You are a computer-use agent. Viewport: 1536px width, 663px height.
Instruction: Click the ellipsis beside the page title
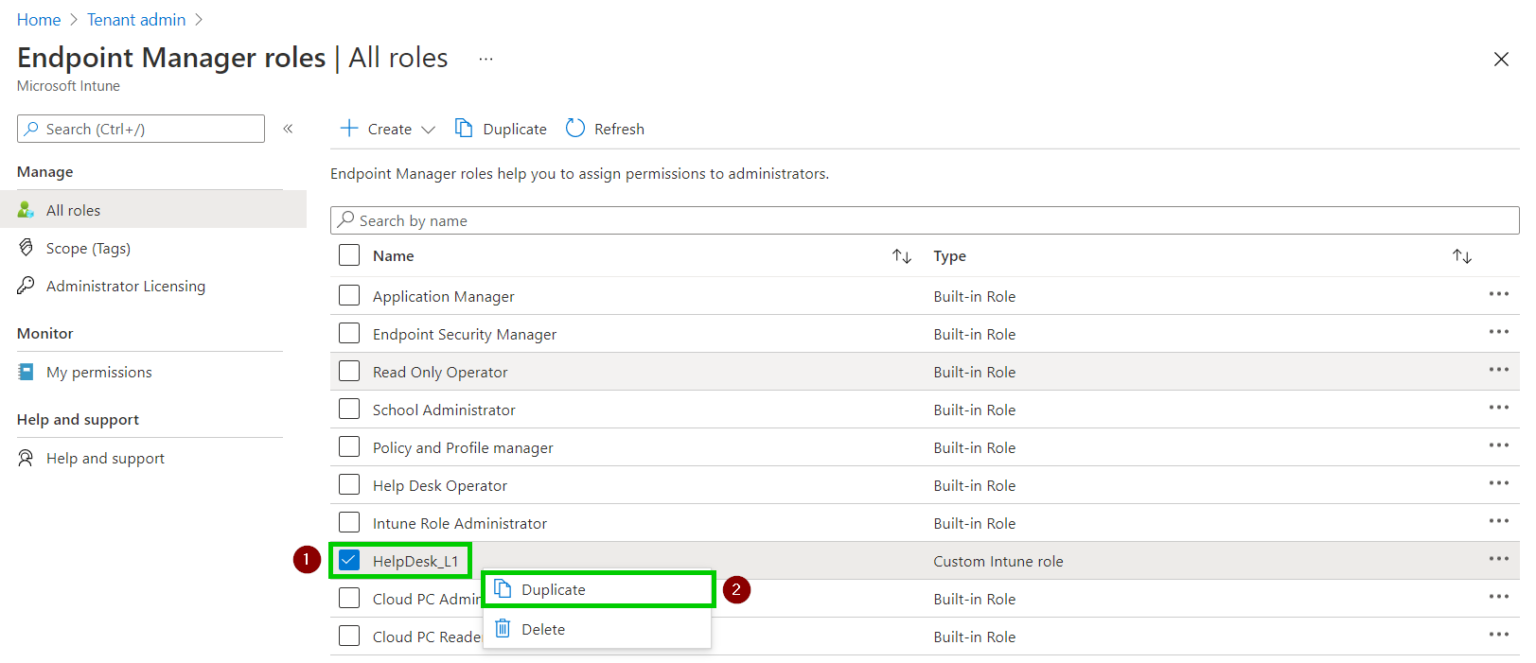[x=486, y=59]
